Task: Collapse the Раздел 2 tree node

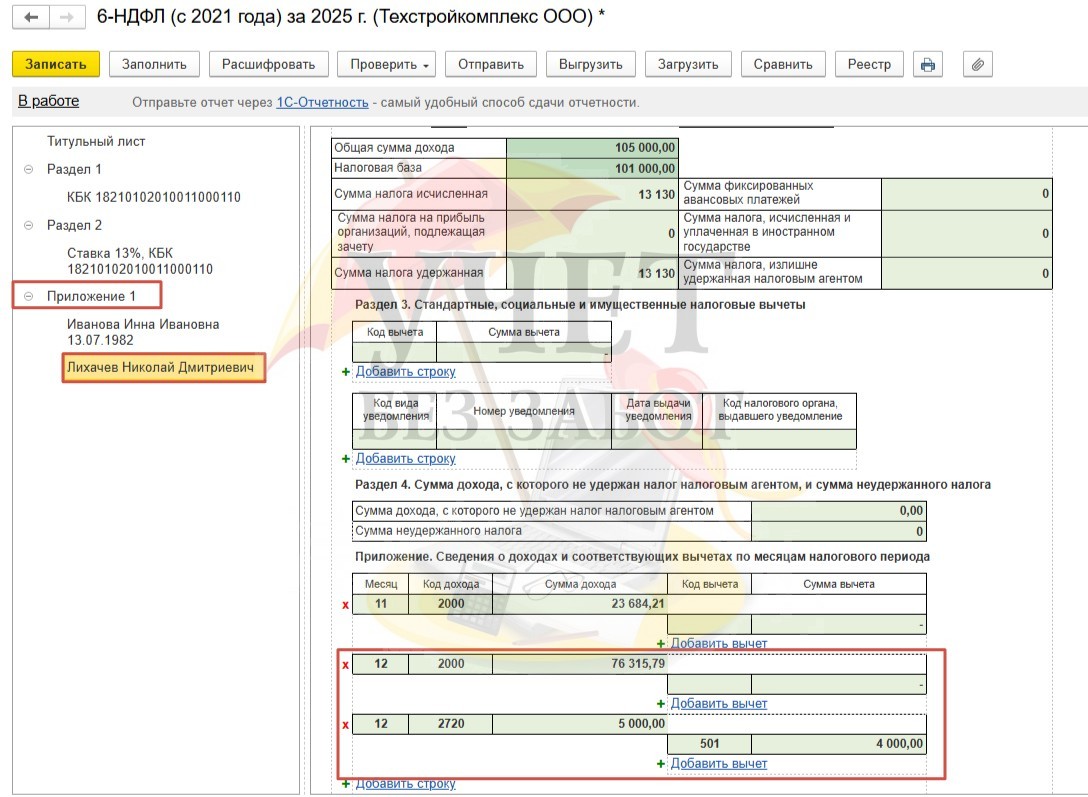Action: (28, 225)
